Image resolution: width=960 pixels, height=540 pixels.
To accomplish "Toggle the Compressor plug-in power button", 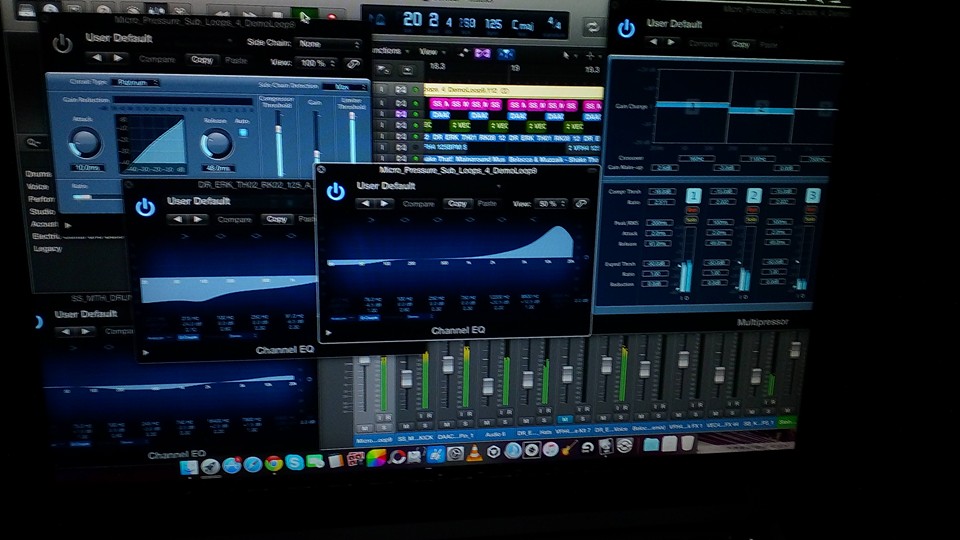I will (62, 44).
